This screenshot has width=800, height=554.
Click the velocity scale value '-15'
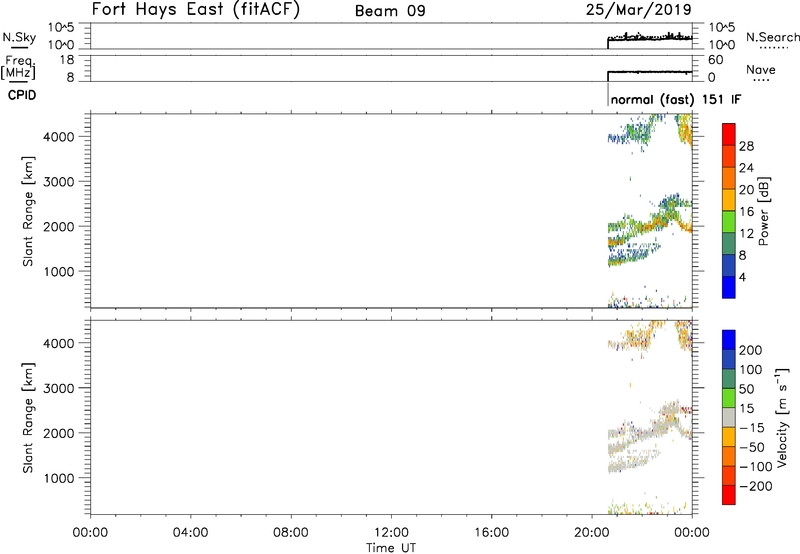coord(751,428)
